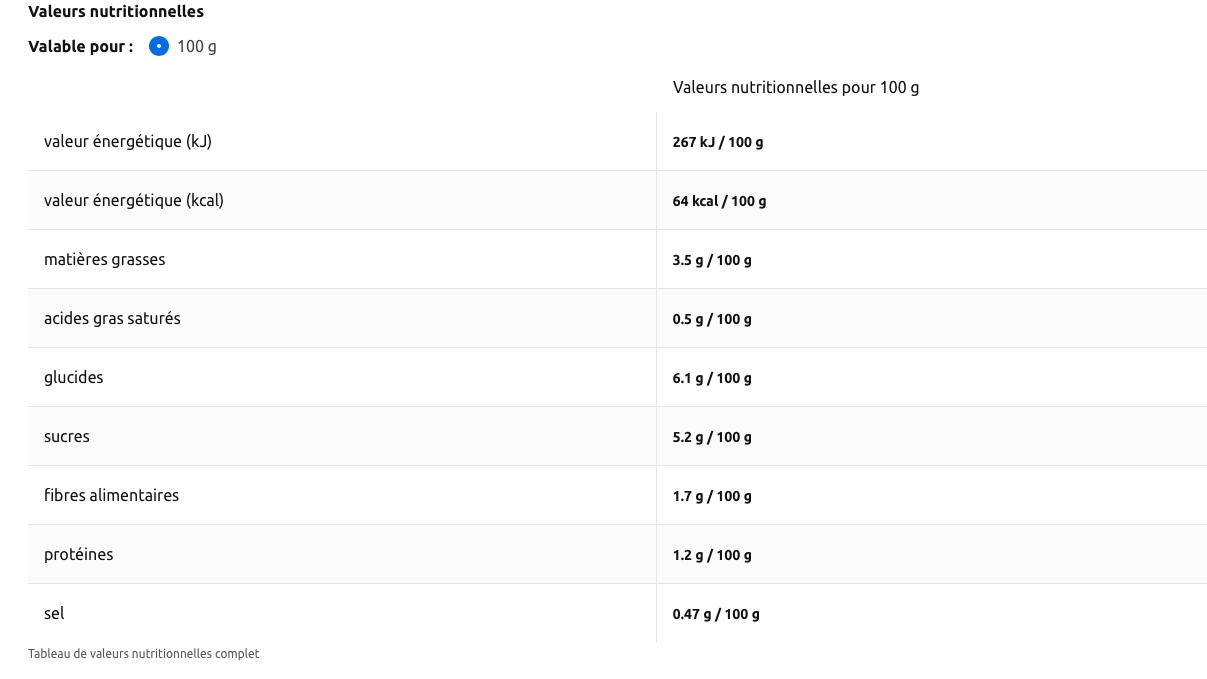
Task: Open the Tableau de valeurs nutritionnelles complet link
Action: [x=143, y=654]
